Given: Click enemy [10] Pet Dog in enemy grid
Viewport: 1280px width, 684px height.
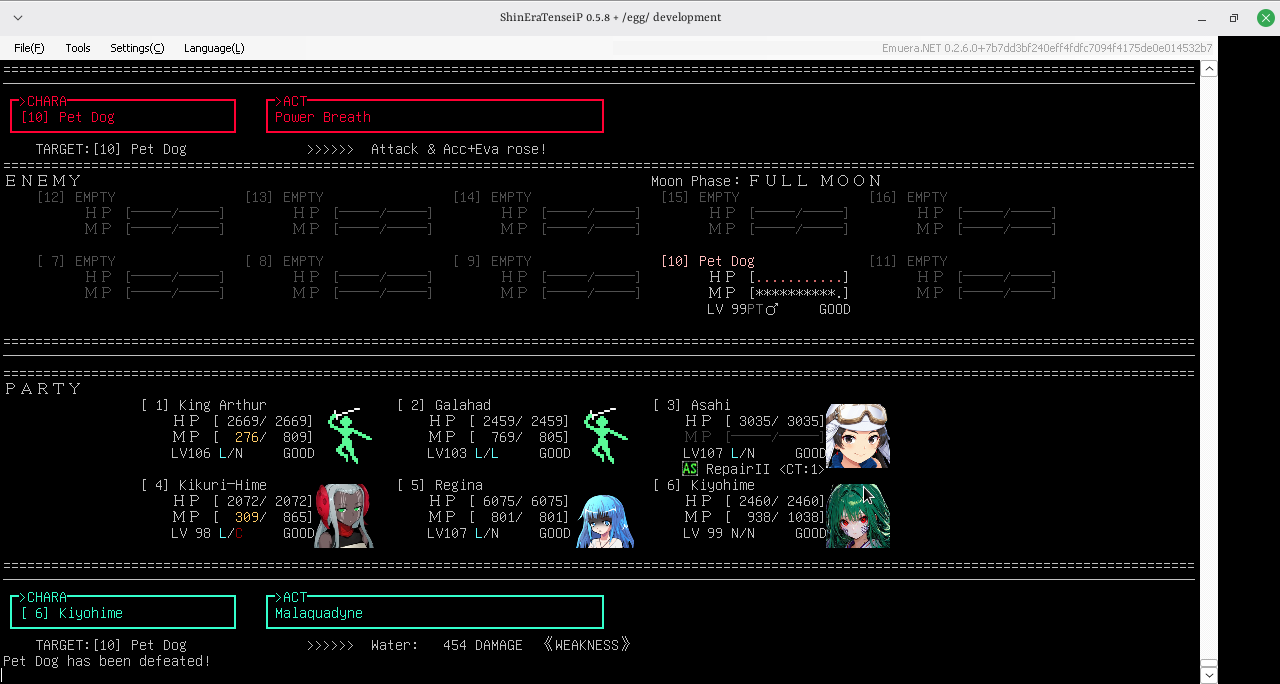Looking at the screenshot, I should coord(708,261).
